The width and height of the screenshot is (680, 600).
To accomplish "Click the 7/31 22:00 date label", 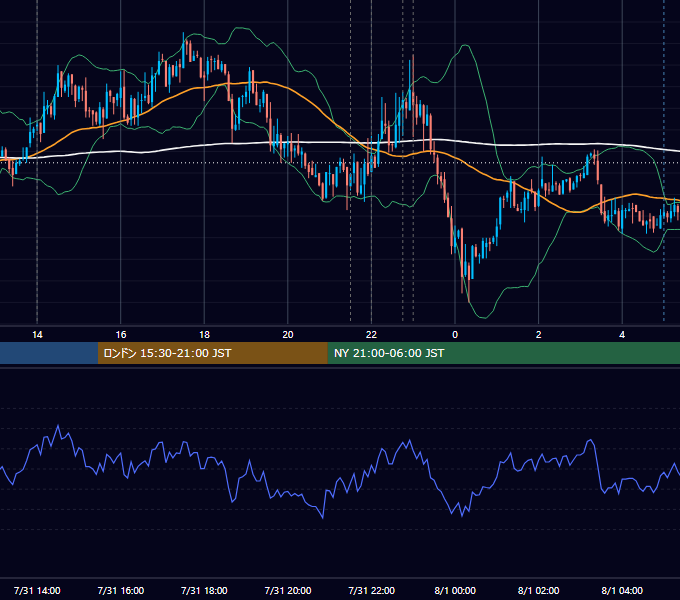I will (x=372, y=590).
